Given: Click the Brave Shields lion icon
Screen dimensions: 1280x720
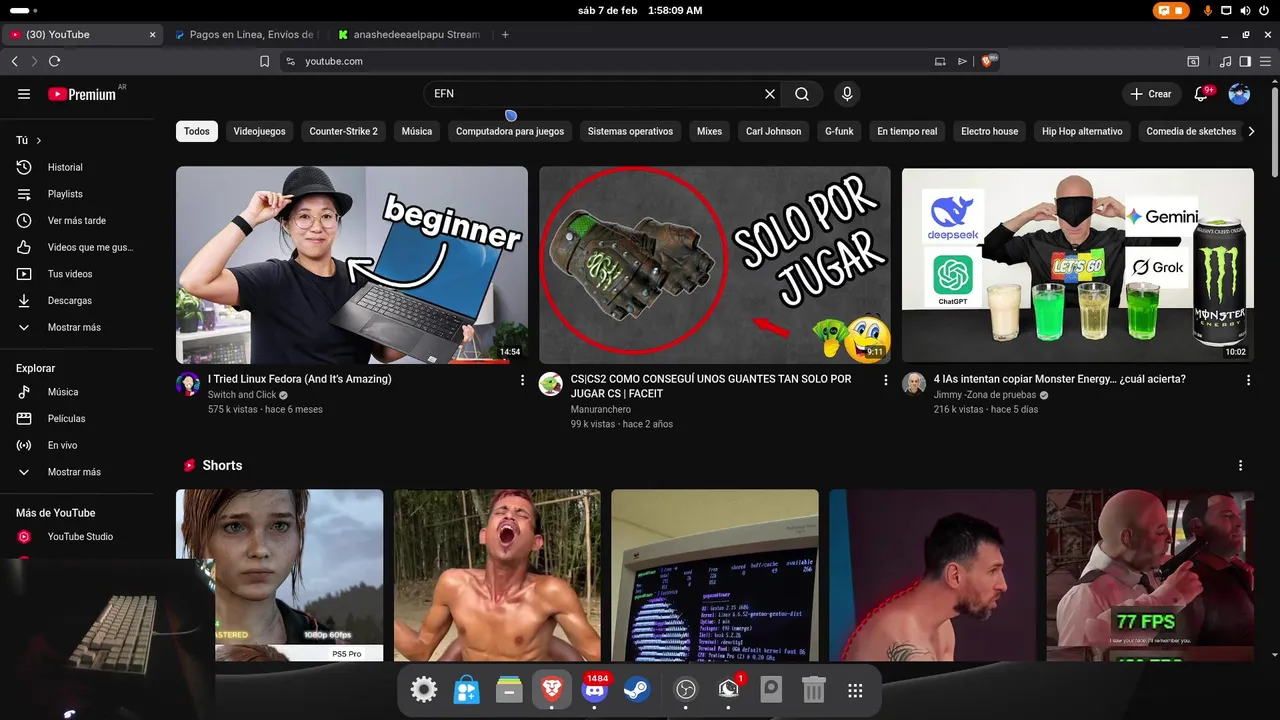Looking at the screenshot, I should (x=989, y=61).
